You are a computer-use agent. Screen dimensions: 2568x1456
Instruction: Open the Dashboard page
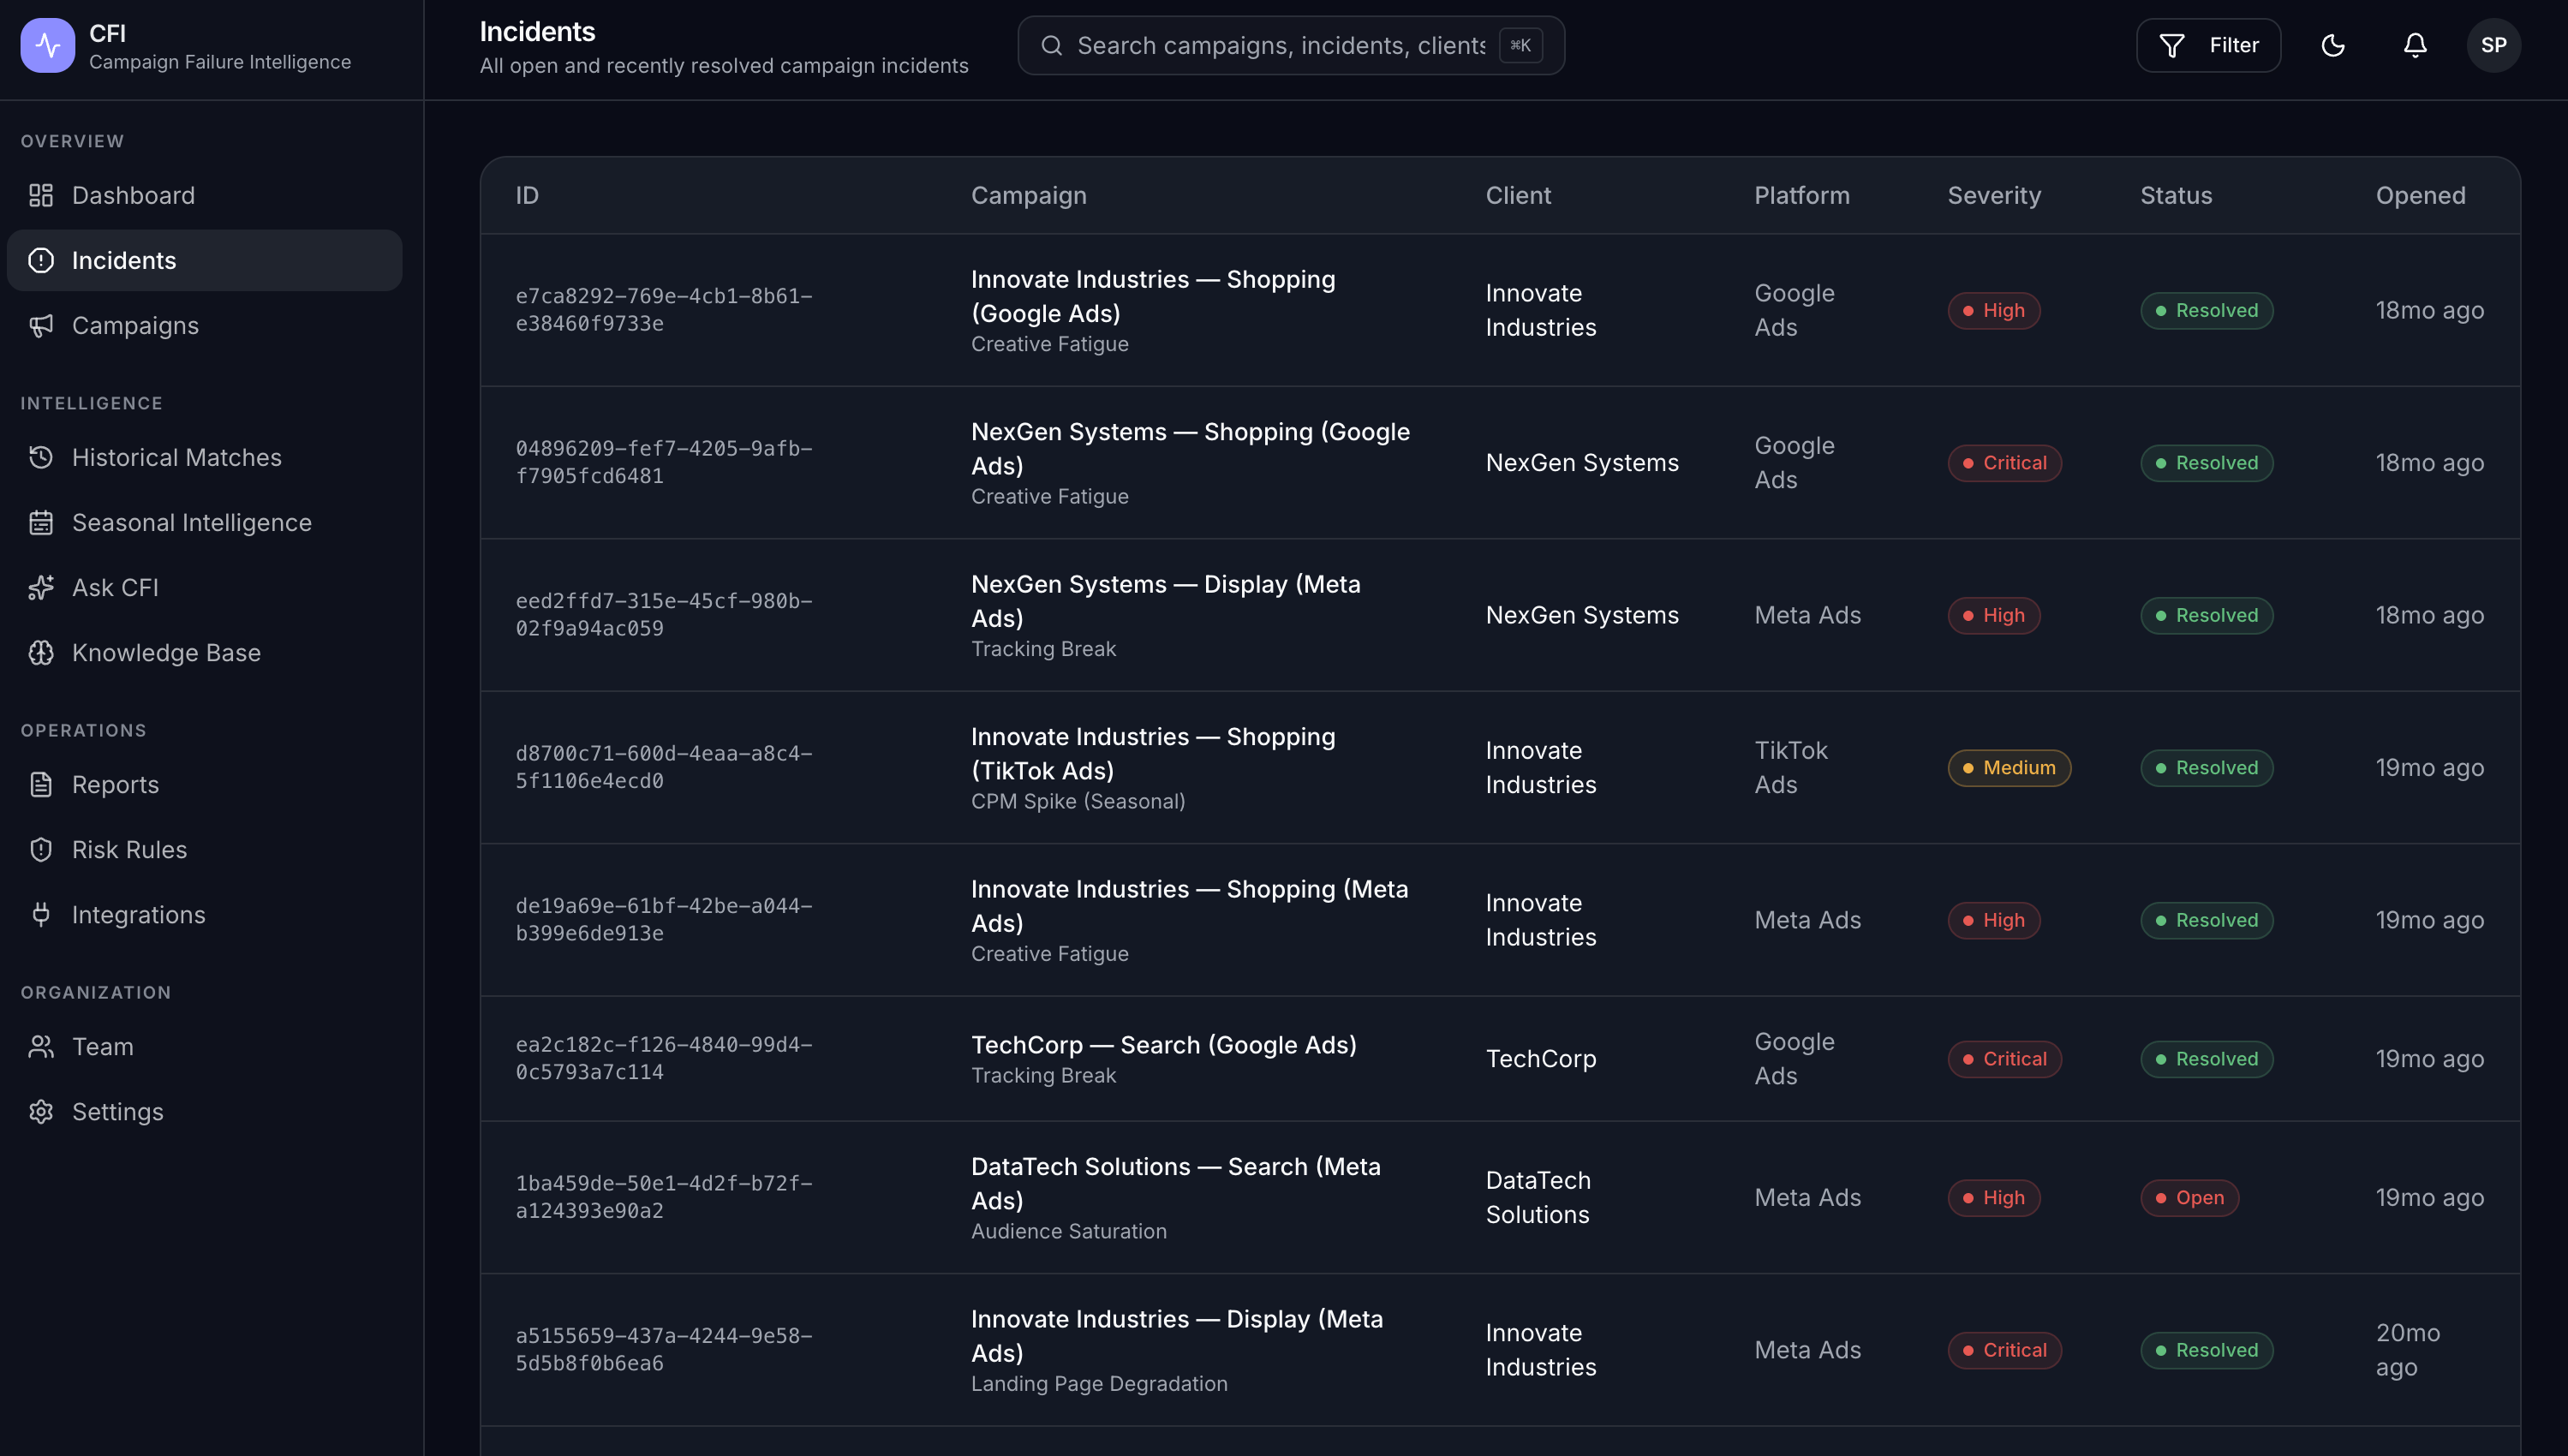click(204, 195)
